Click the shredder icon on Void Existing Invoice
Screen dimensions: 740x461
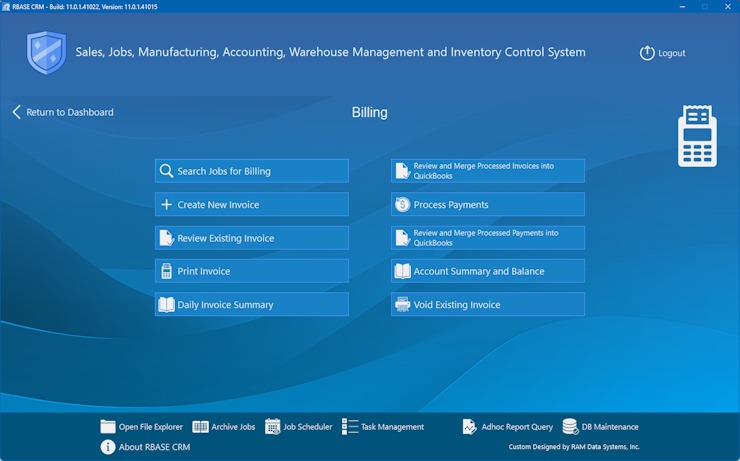(x=403, y=304)
